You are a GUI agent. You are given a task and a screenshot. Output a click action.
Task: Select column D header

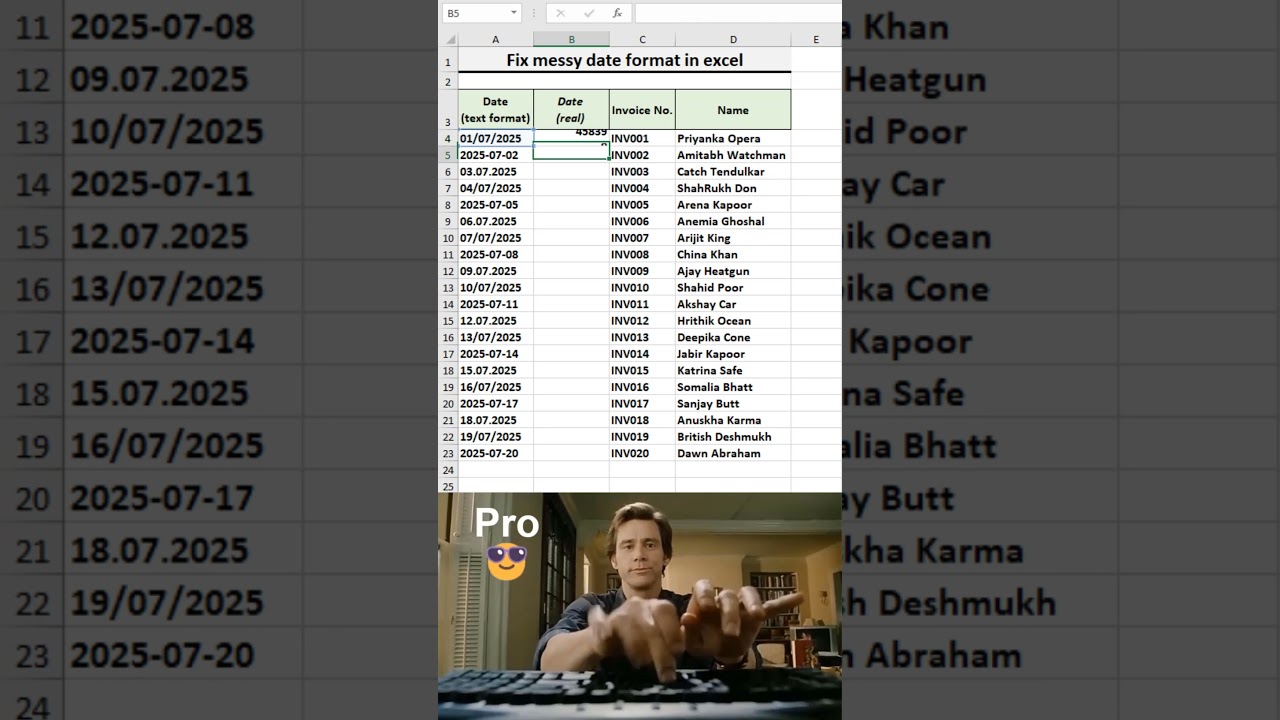733,40
